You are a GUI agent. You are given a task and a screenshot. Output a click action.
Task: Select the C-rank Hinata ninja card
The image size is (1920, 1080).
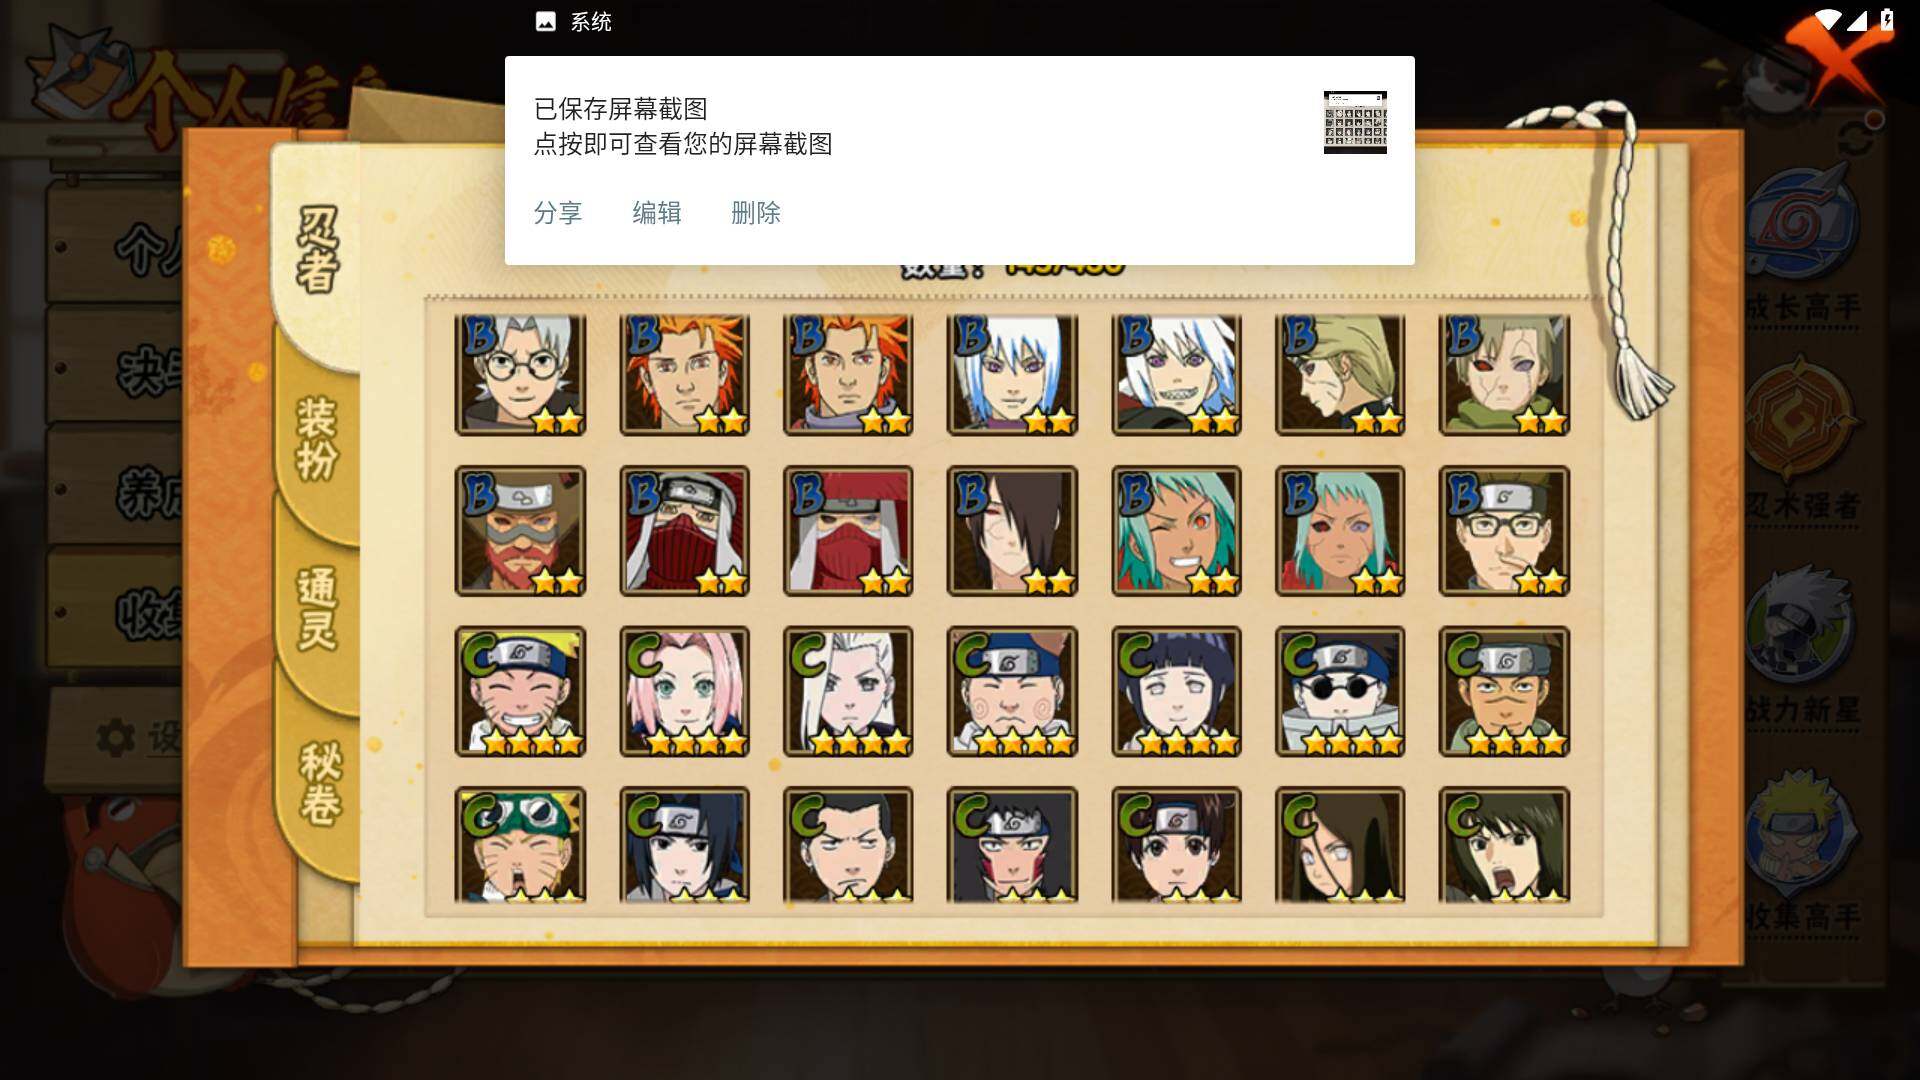click(1176, 691)
